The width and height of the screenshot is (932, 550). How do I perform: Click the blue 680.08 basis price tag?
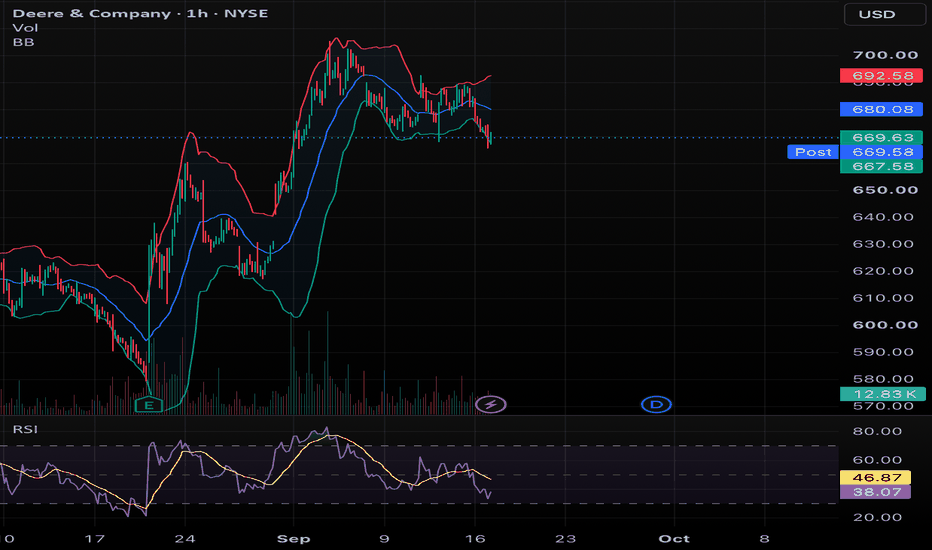tap(881, 109)
